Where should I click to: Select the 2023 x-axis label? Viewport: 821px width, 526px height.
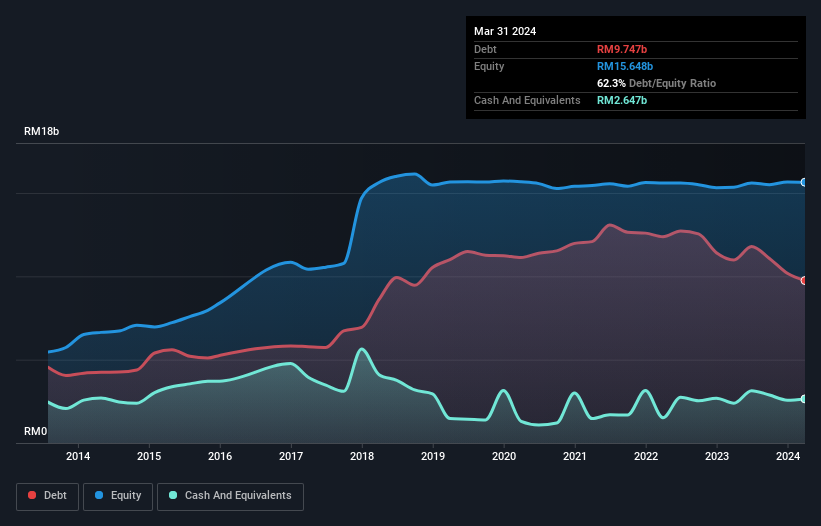pos(717,456)
